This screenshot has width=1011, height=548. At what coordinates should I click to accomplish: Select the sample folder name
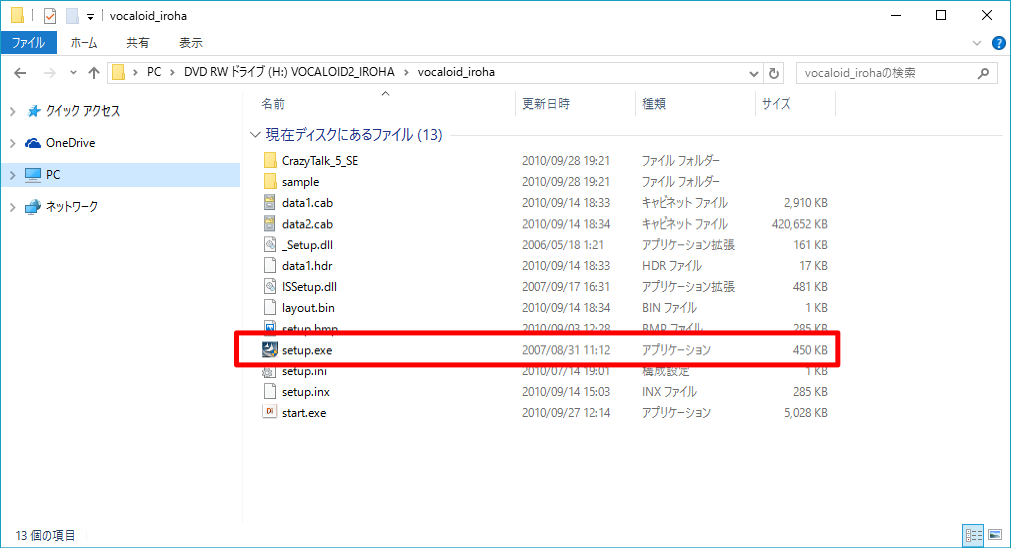pyautogui.click(x=300, y=182)
